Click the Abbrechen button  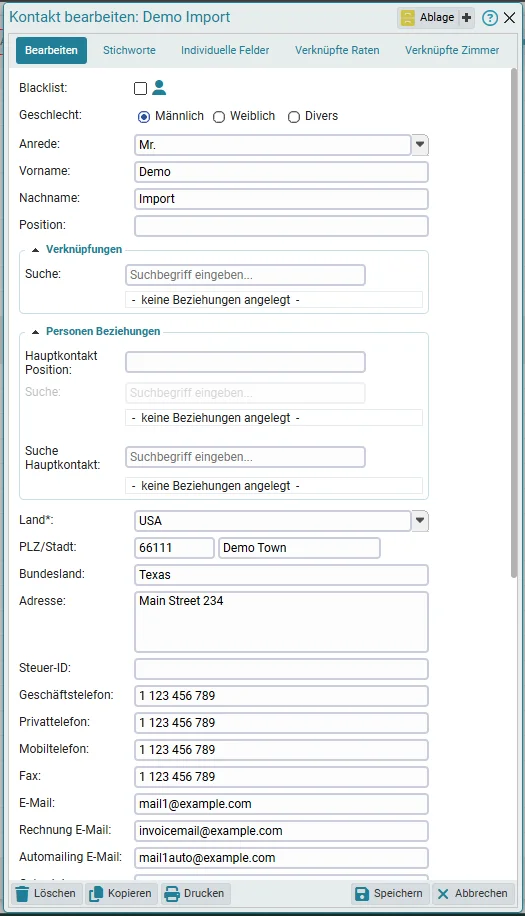[x=473, y=893]
